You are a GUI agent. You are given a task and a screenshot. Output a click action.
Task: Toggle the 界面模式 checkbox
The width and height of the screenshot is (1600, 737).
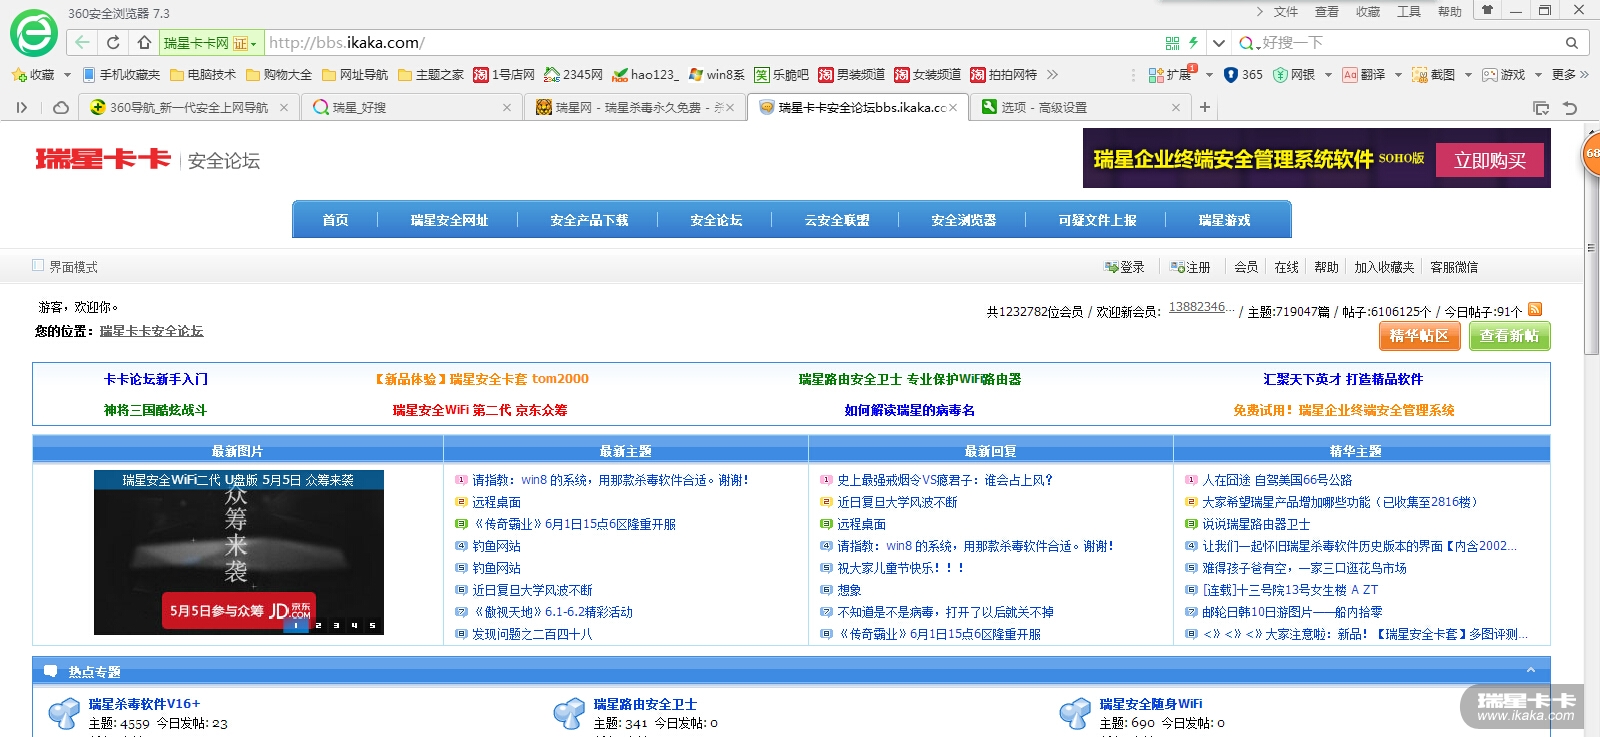tap(38, 266)
